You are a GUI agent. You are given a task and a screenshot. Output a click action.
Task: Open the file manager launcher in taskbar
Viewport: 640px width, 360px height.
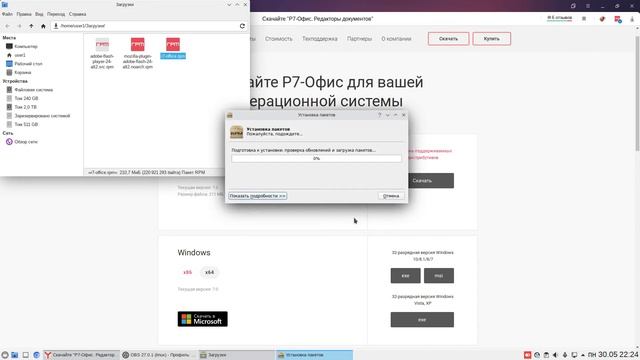click(x=15, y=355)
